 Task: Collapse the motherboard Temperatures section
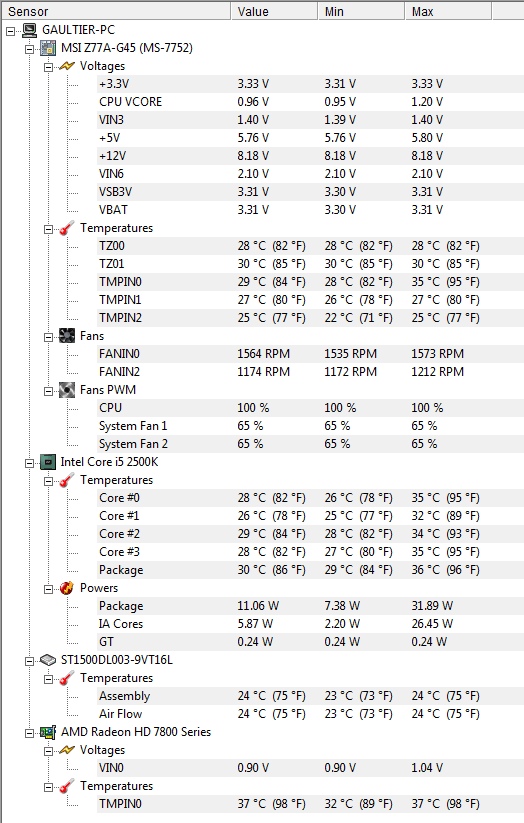(48, 229)
